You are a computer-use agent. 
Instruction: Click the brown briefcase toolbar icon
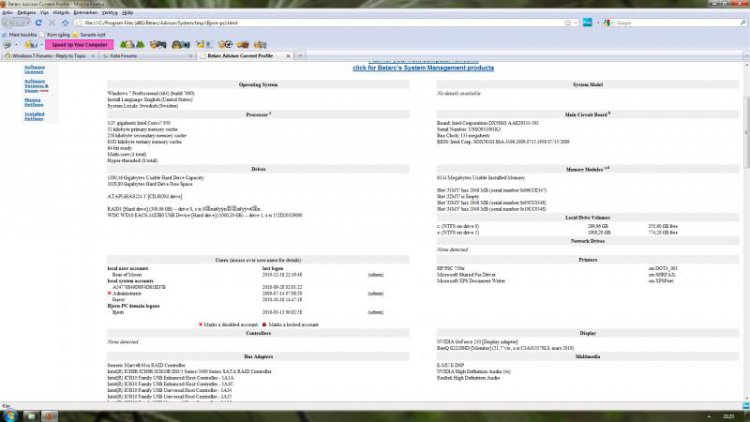click(x=243, y=44)
